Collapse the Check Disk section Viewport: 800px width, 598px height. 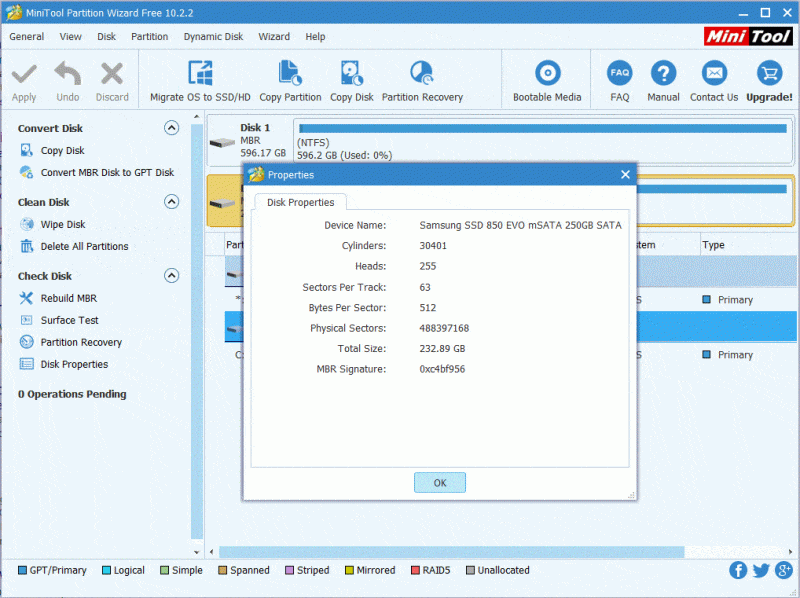click(x=171, y=276)
